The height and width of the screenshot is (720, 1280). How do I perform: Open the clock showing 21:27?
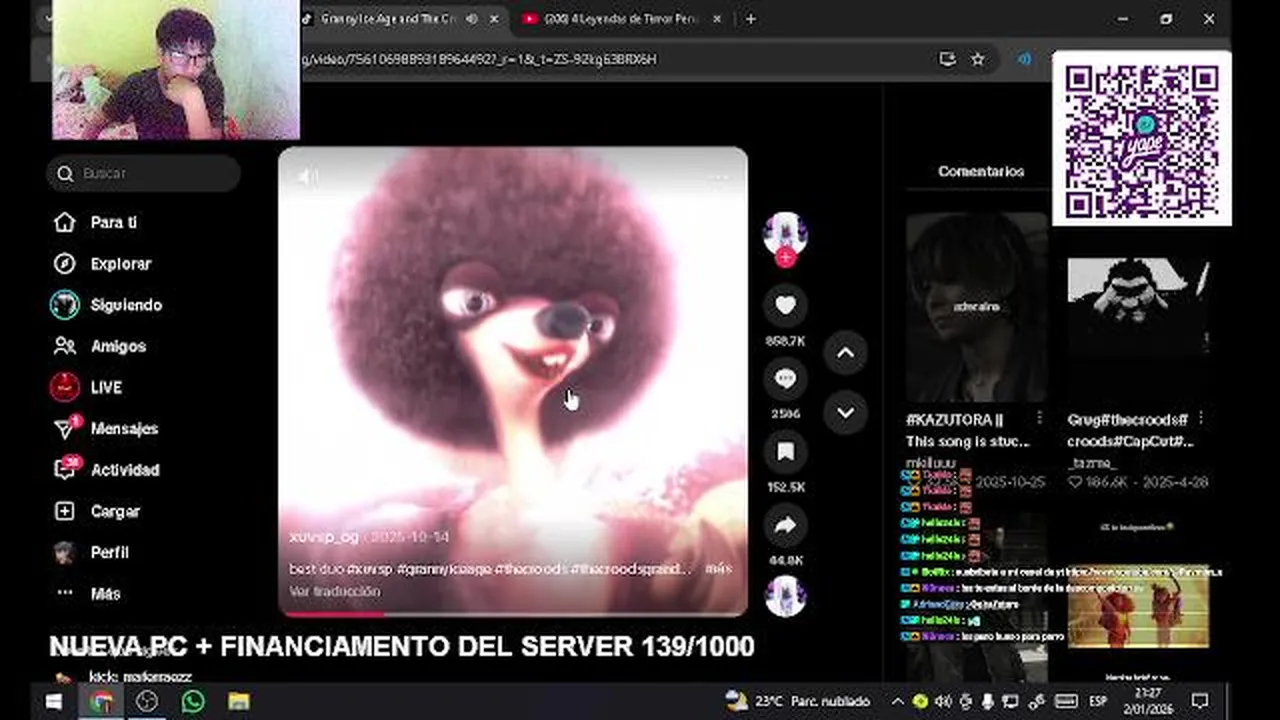pyautogui.click(x=1148, y=700)
